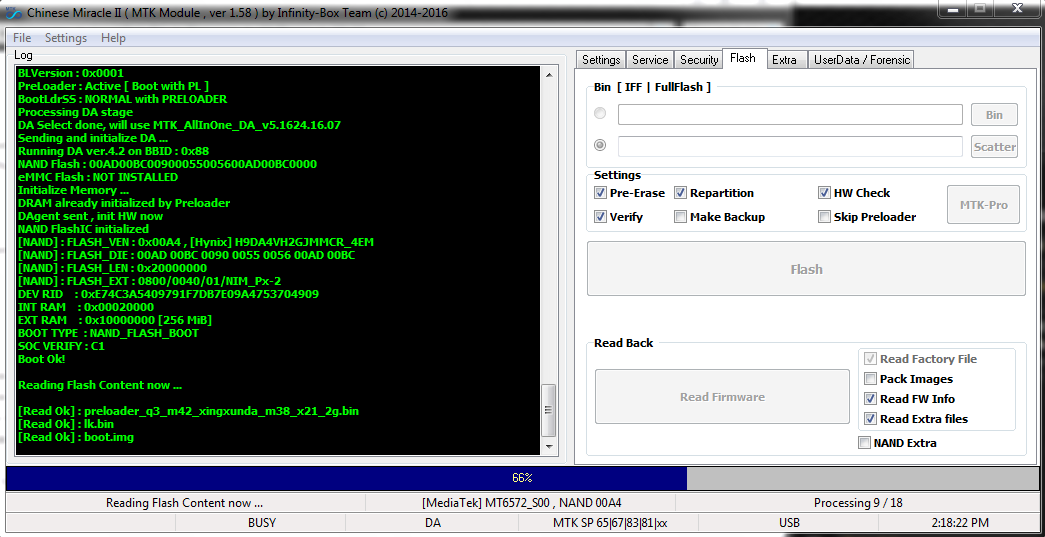Click the 66% progress bar
Viewport: 1045px width, 537px height.
(x=522, y=478)
